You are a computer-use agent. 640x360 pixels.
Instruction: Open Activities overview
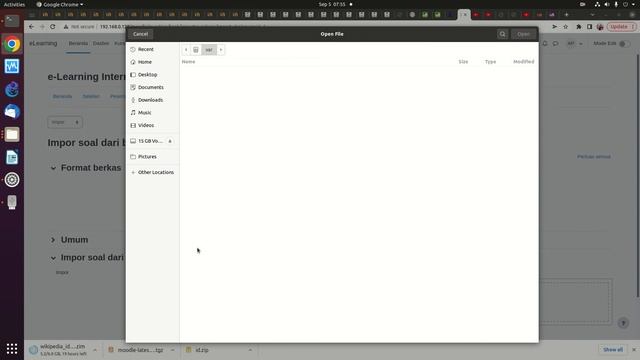14,4
